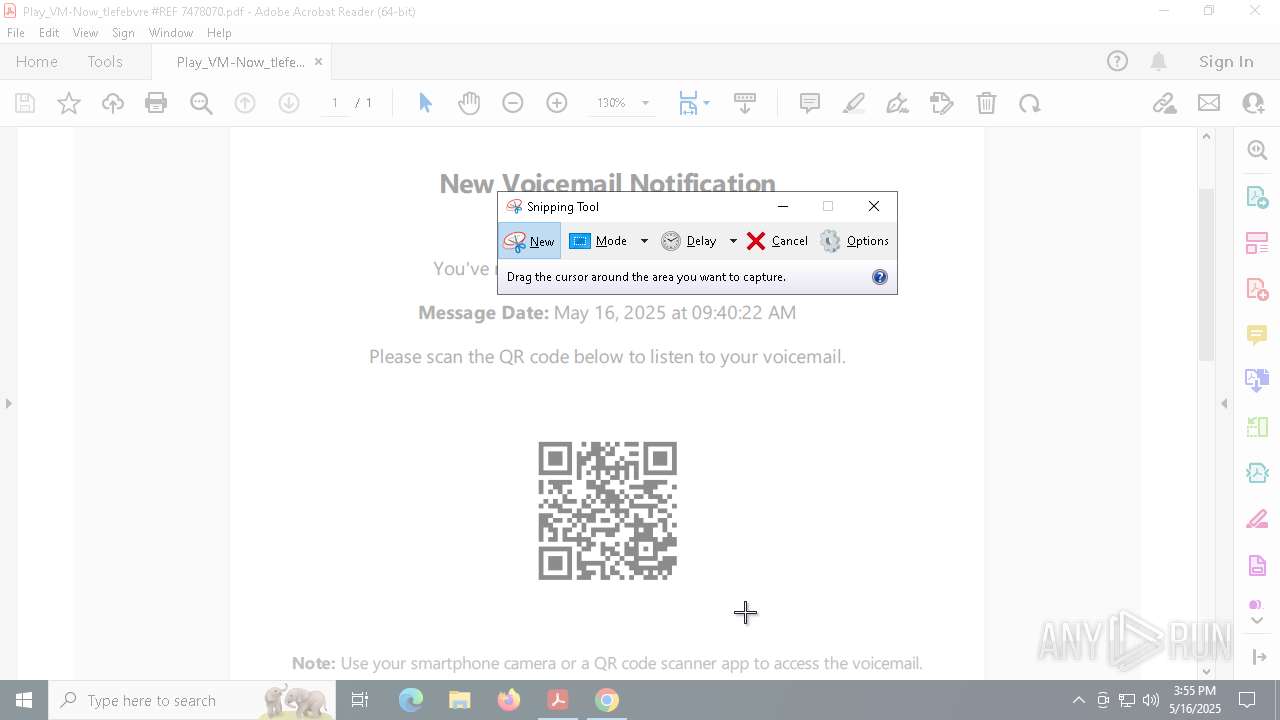Screen dimensions: 1280x720
Task: Rotate the page with the rotate icon
Action: pyautogui.click(x=1030, y=103)
